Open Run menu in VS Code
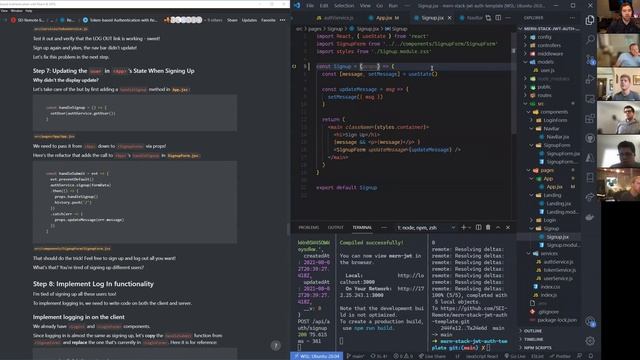Image resolution: width=640 pixels, height=360 pixels. point(393,6)
